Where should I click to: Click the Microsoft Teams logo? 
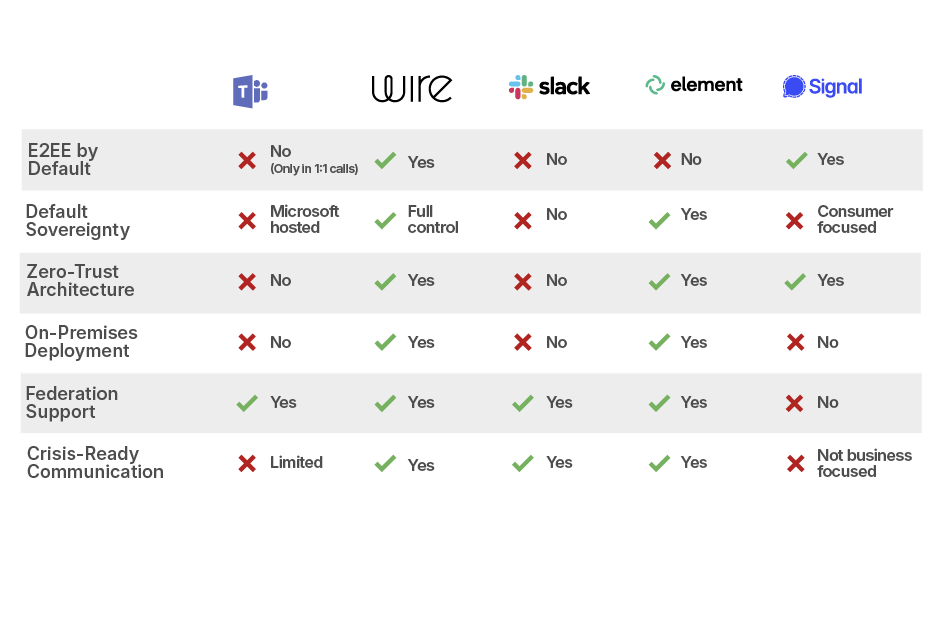(x=250, y=91)
